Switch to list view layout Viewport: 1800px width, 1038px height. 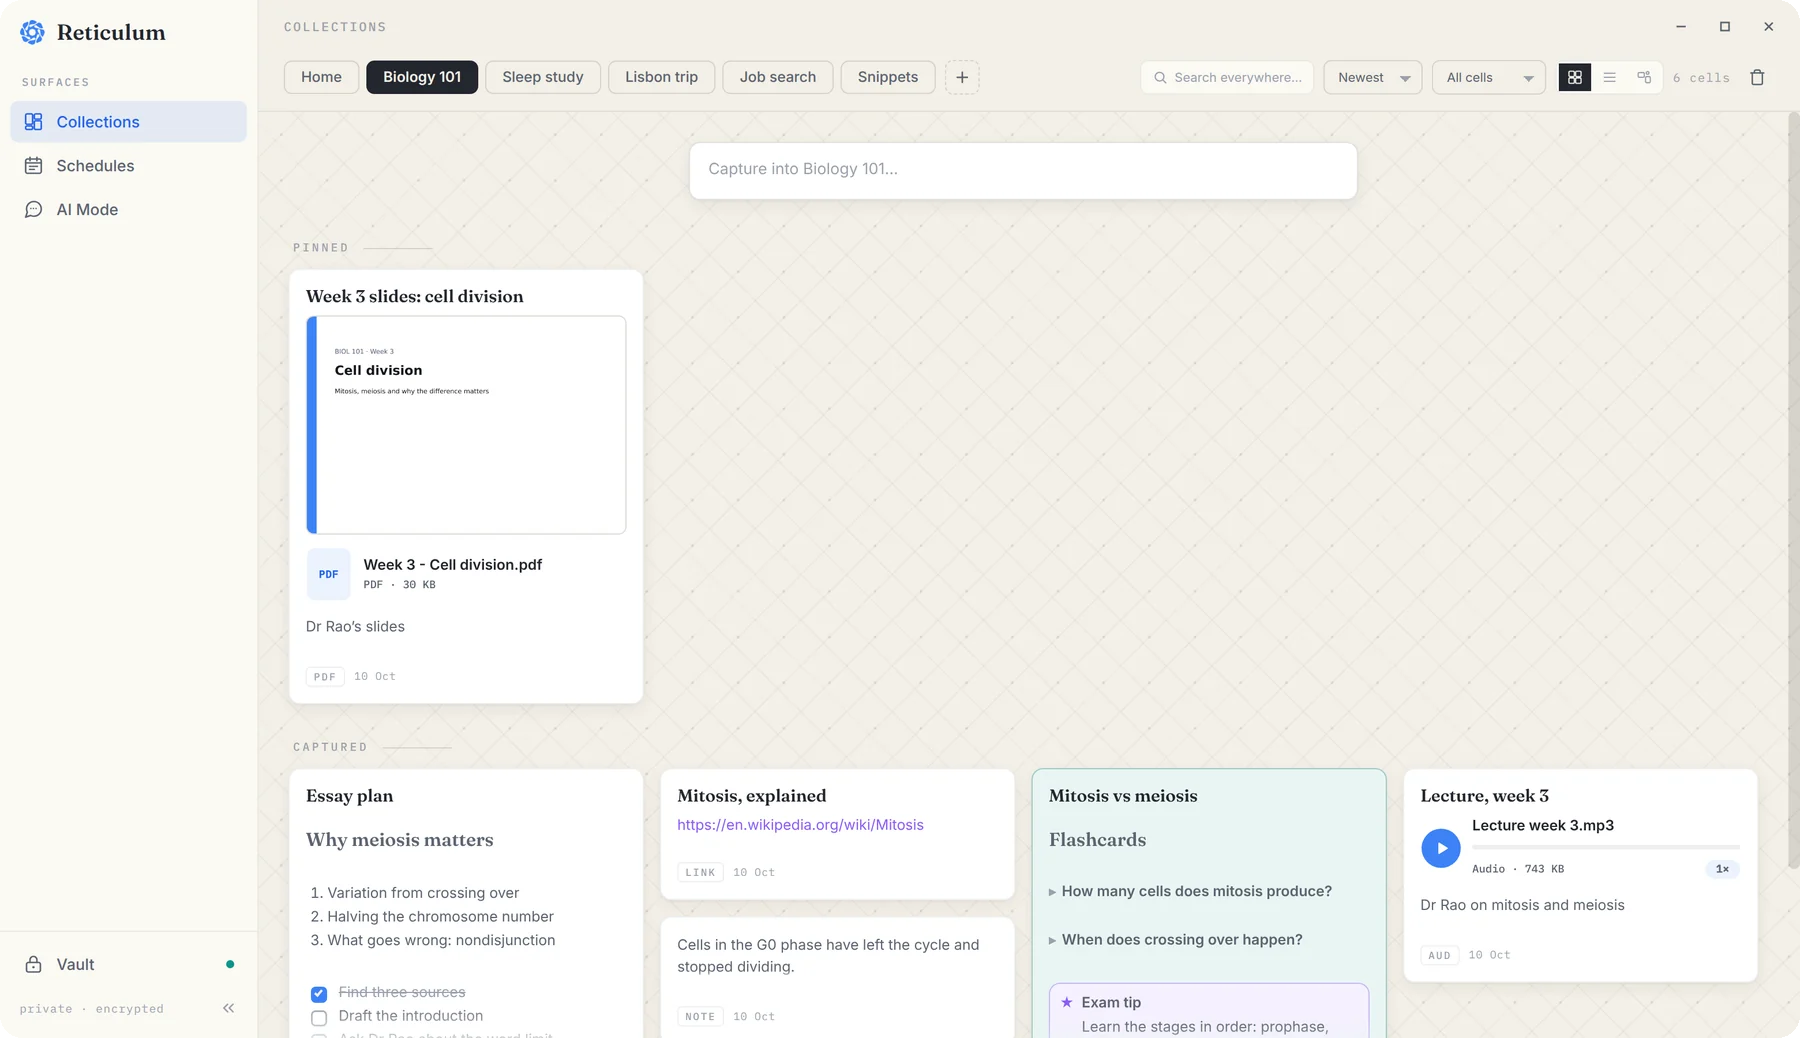[x=1609, y=77]
